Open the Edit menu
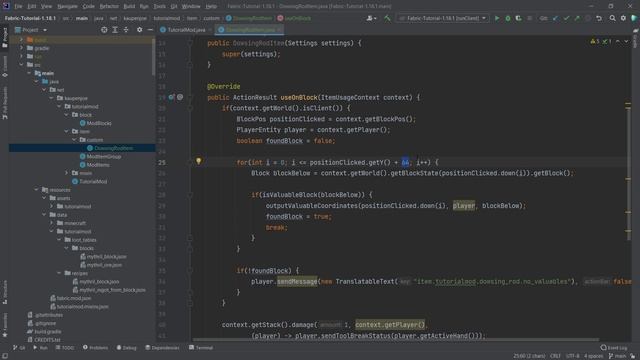The image size is (640, 360). [32, 6]
